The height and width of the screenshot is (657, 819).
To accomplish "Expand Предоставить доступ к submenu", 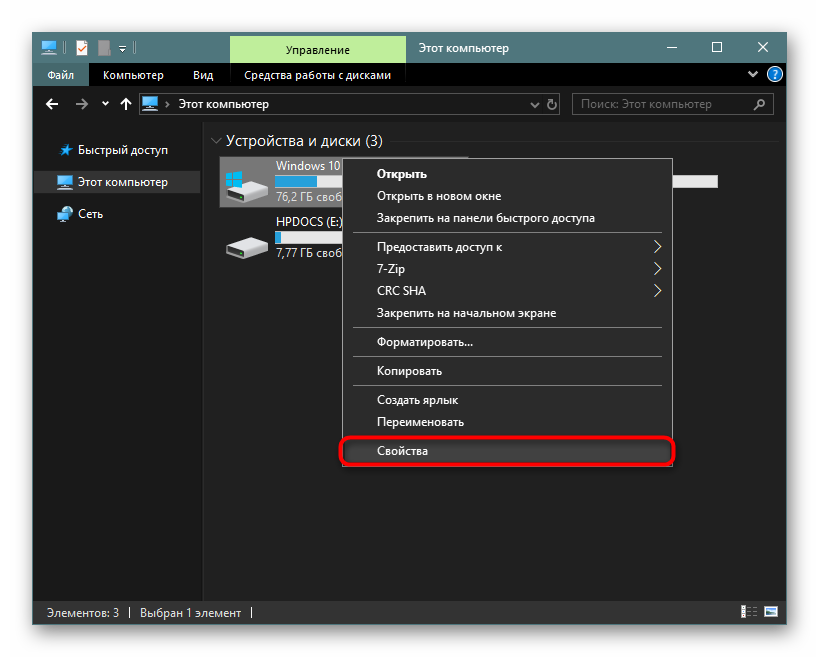I will (507, 247).
